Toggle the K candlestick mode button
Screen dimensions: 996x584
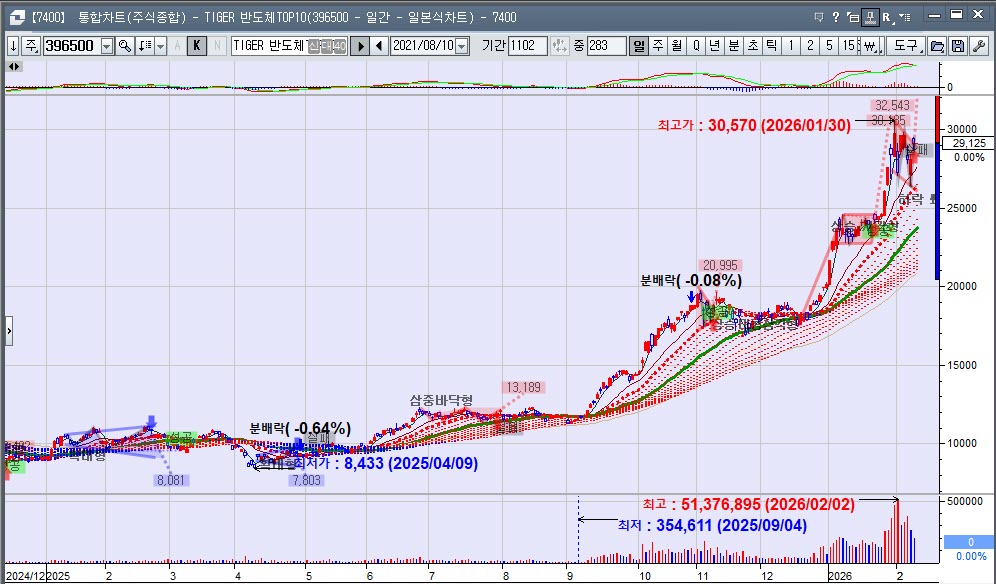tap(197, 46)
